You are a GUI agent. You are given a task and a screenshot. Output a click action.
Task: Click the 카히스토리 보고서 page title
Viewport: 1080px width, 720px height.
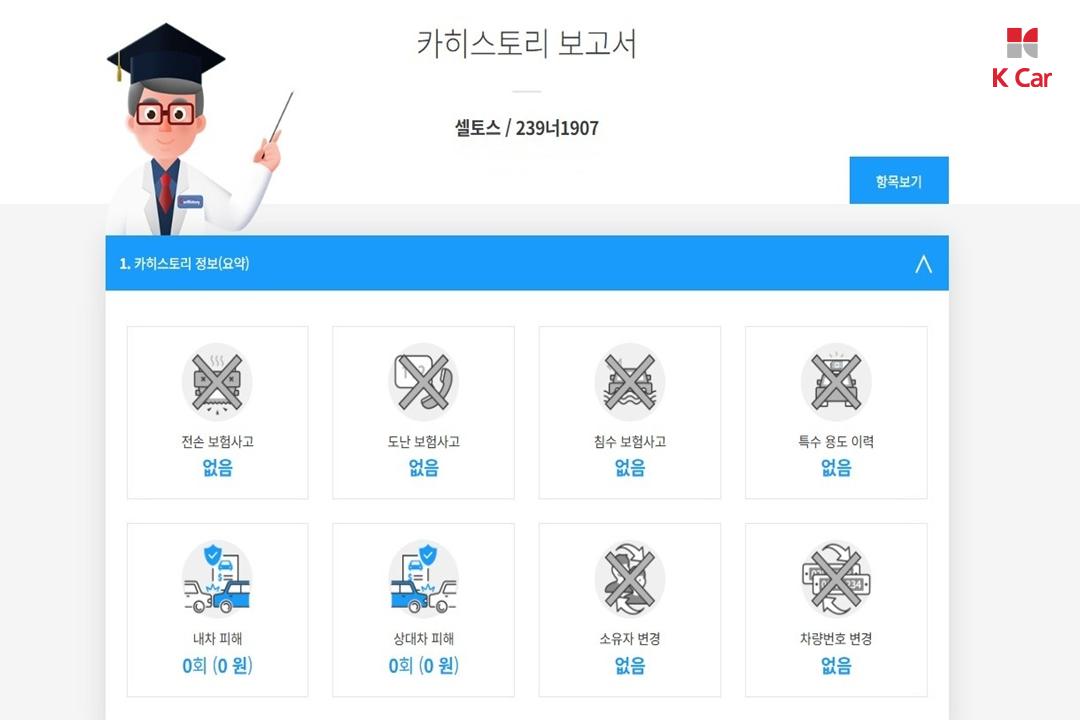(x=526, y=43)
